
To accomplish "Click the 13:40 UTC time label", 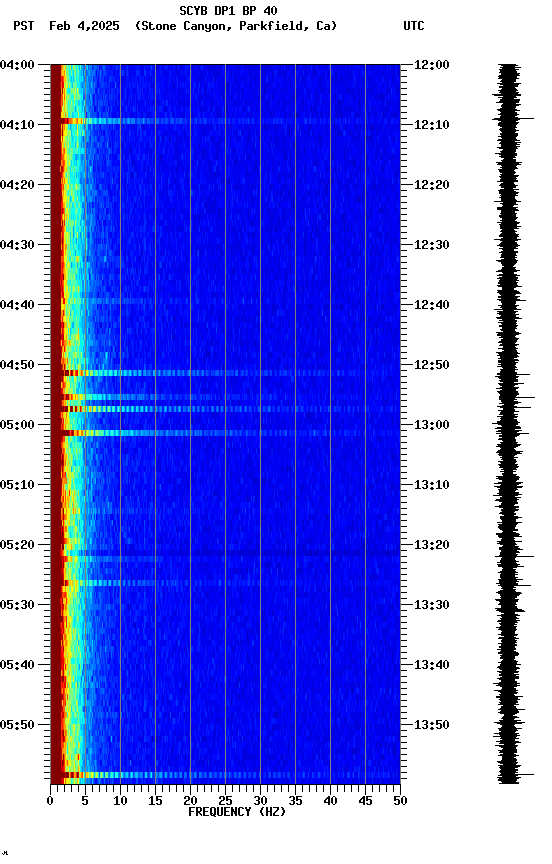I will click(431, 665).
